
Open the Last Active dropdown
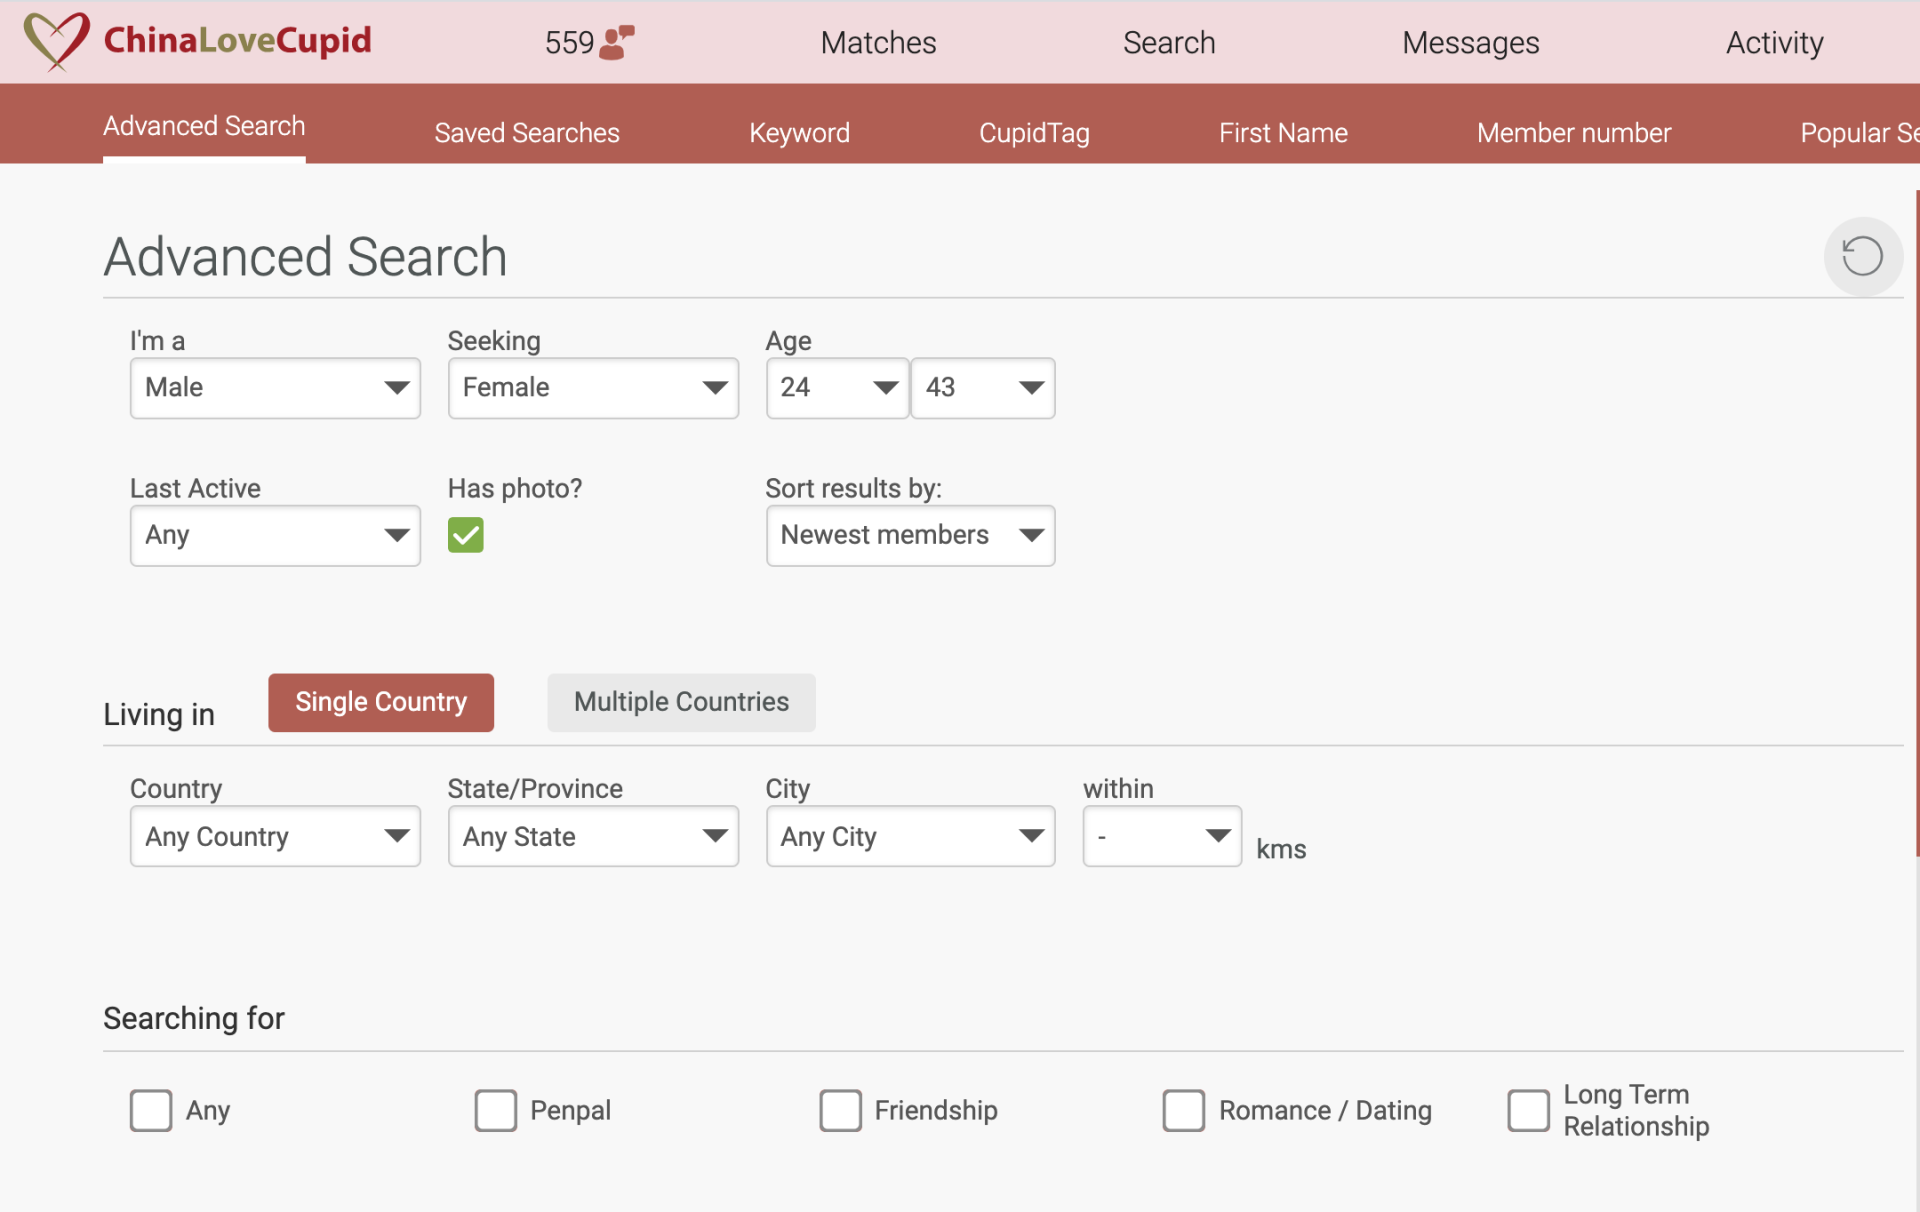pos(396,535)
